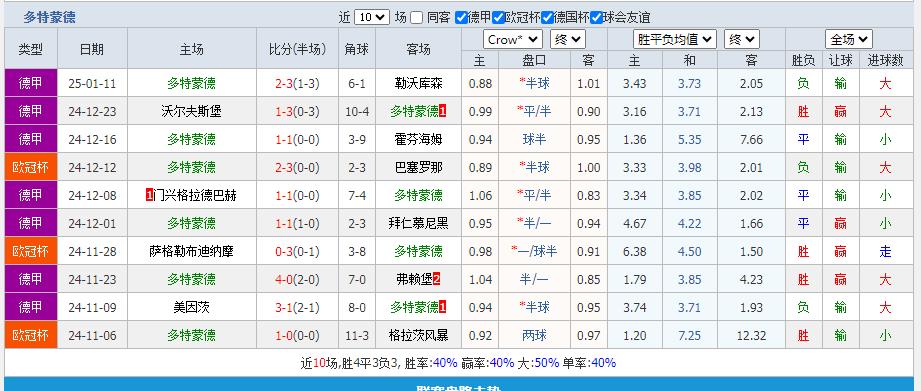The height and width of the screenshot is (391, 921).
Task: Click the 欧冠杯 label in the 24-12-12 row
Action: pos(31,167)
